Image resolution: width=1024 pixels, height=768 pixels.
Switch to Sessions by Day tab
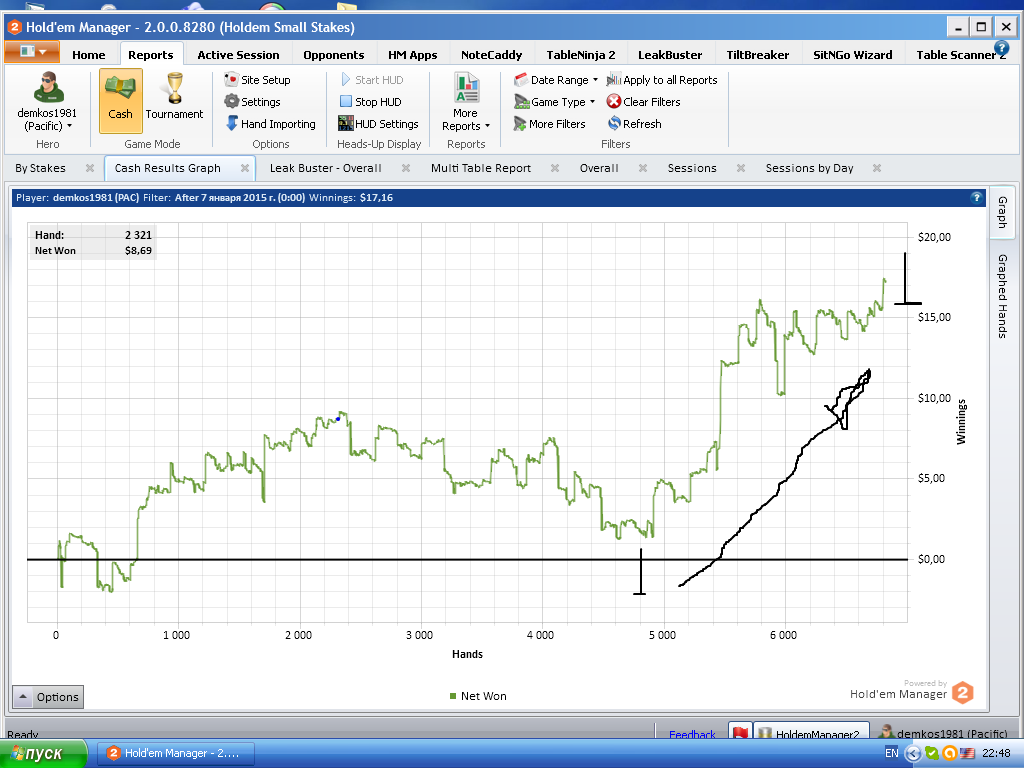[809, 168]
